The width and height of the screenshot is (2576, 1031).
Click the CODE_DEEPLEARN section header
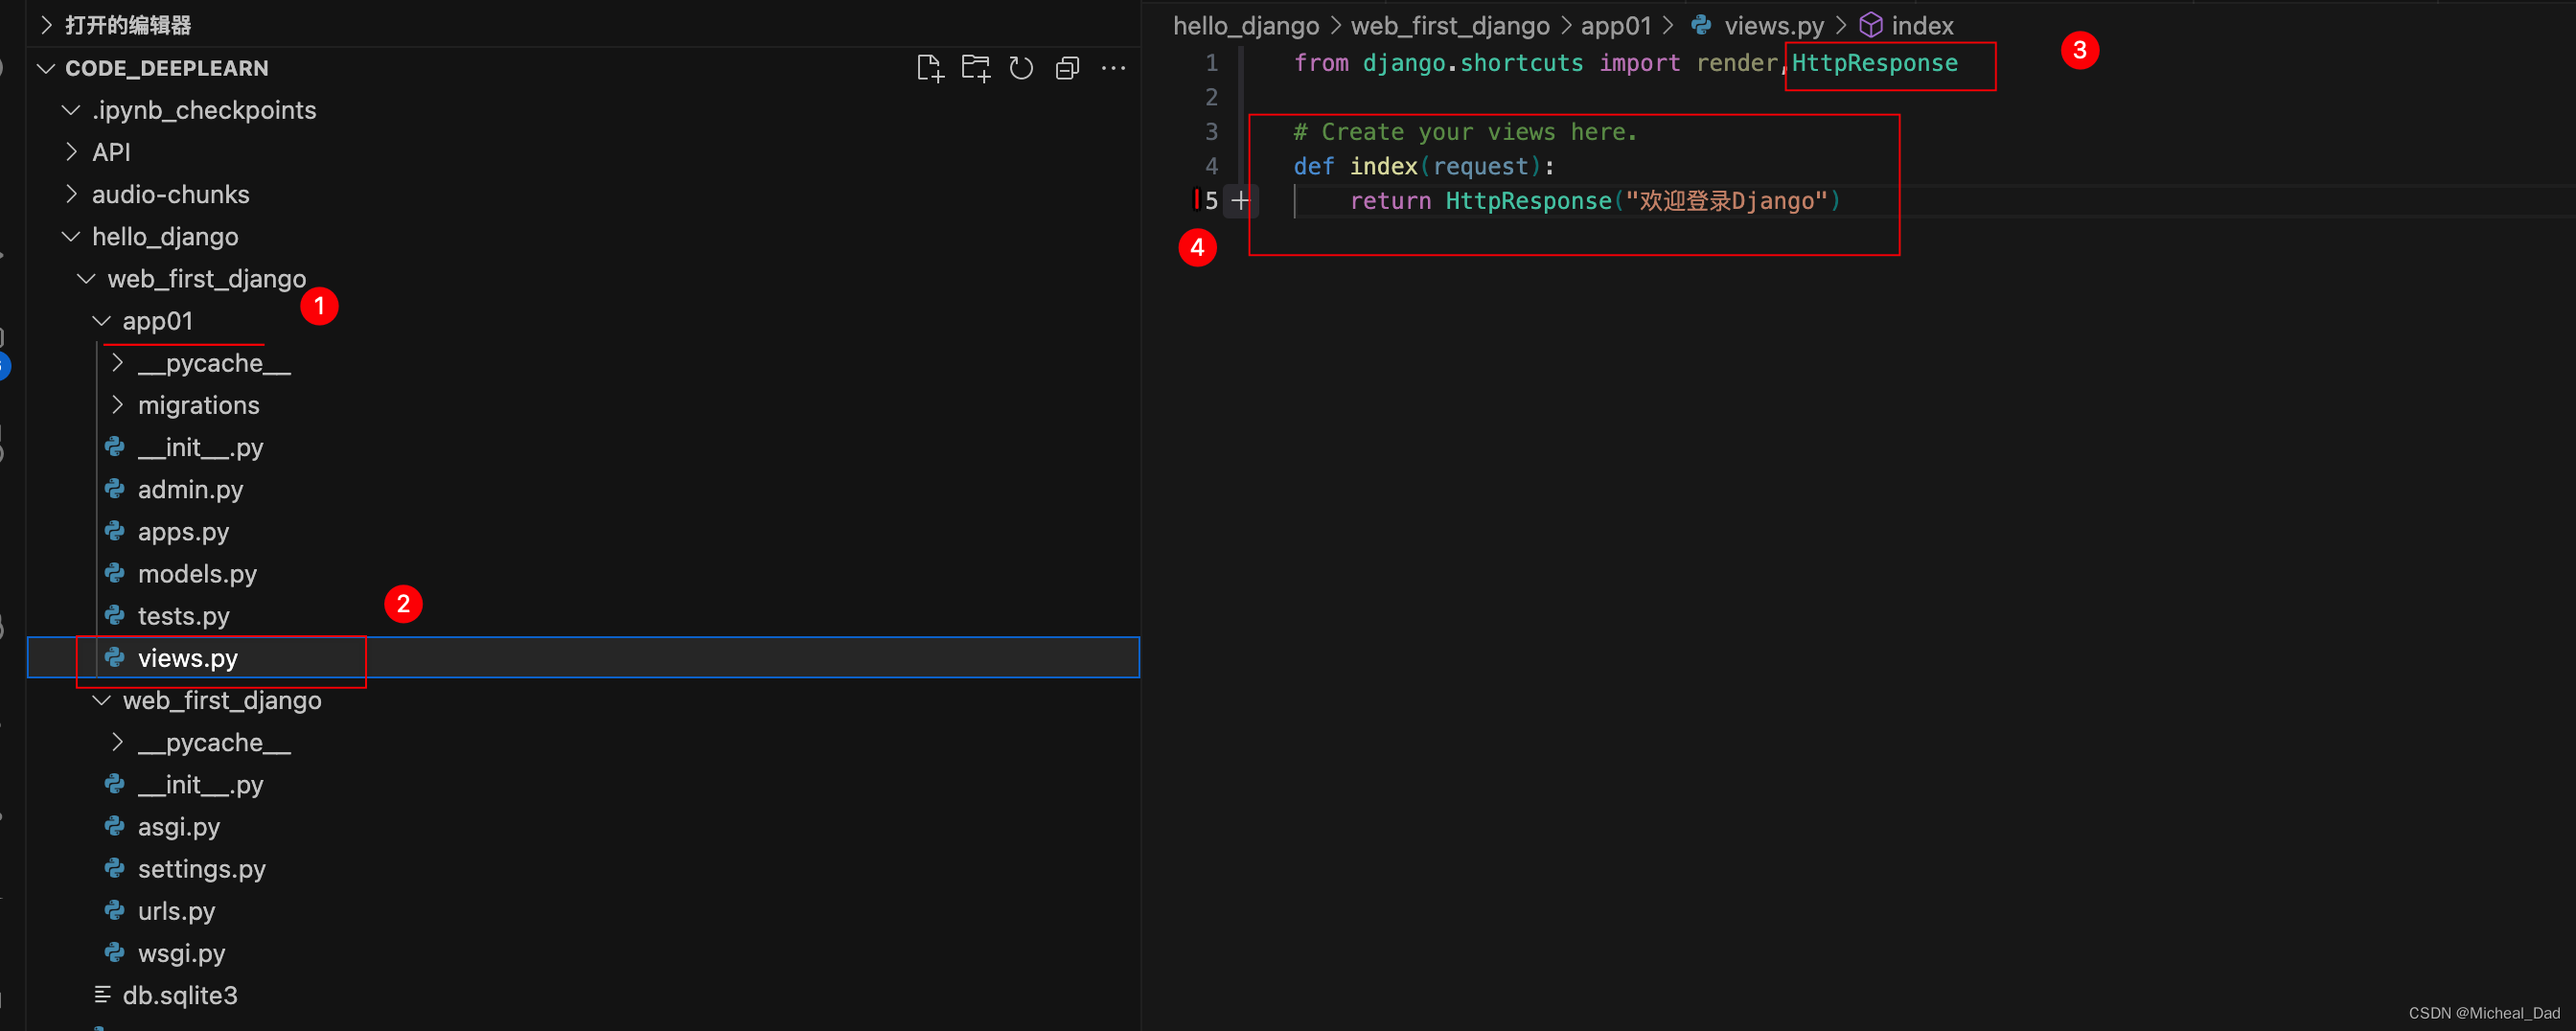[x=167, y=67]
